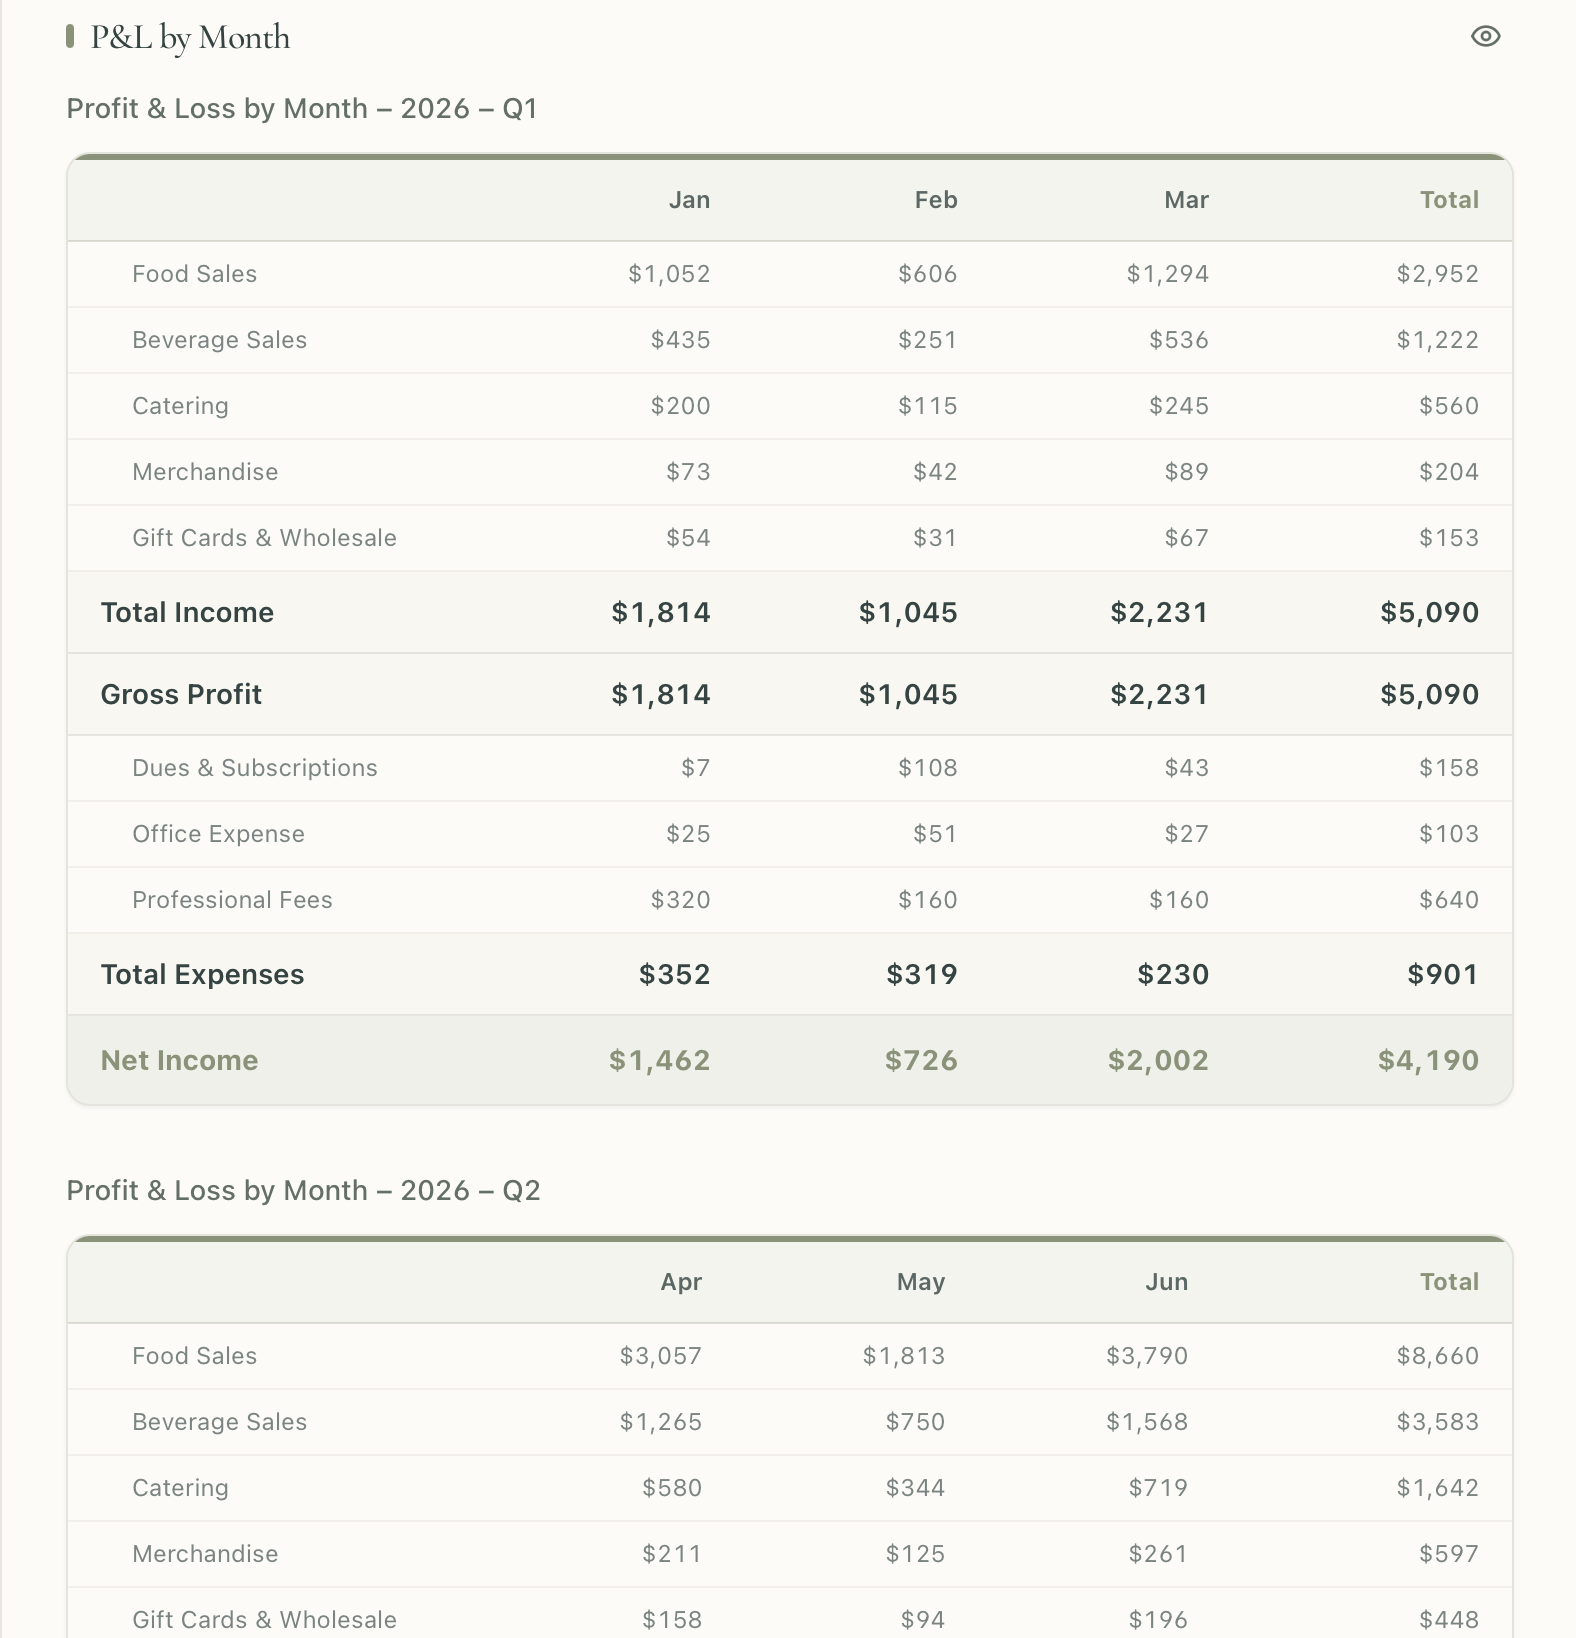Click the Feb column header
1576x1638 pixels.
pos(936,200)
